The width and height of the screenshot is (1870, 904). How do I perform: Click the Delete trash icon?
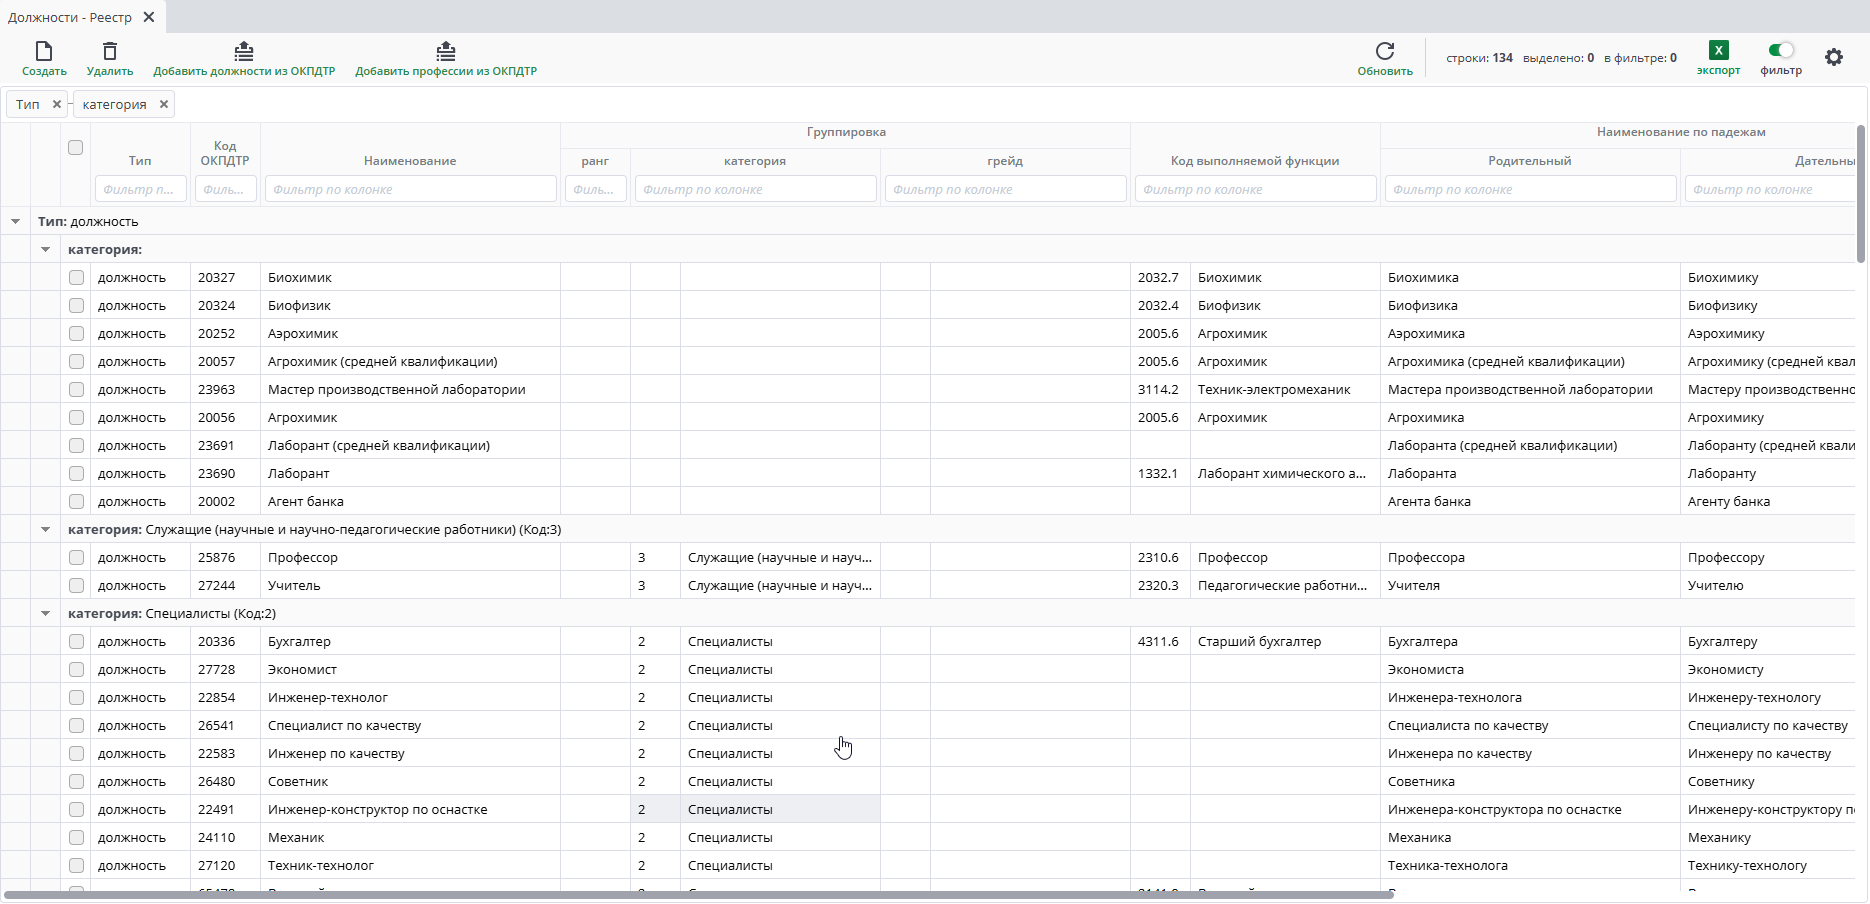[110, 51]
